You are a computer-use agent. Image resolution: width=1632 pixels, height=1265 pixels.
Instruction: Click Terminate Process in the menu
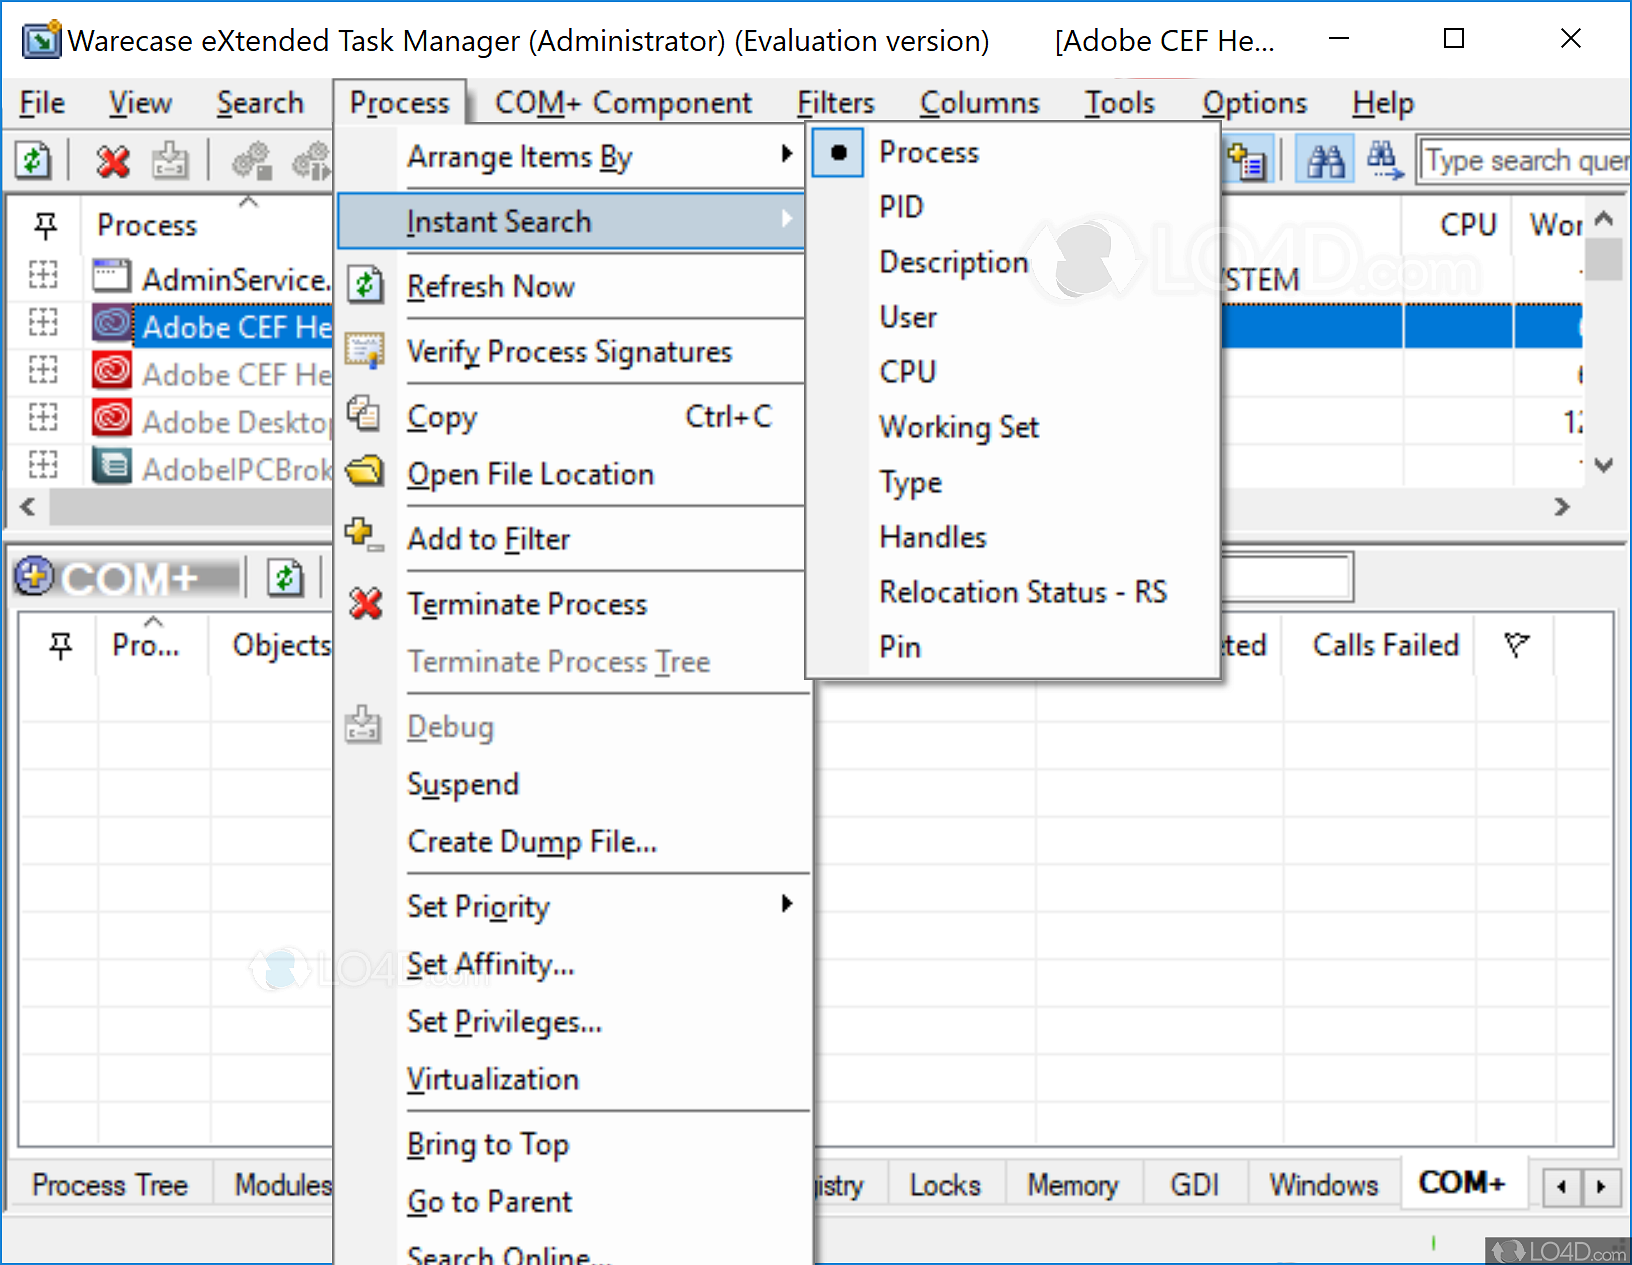click(x=527, y=604)
